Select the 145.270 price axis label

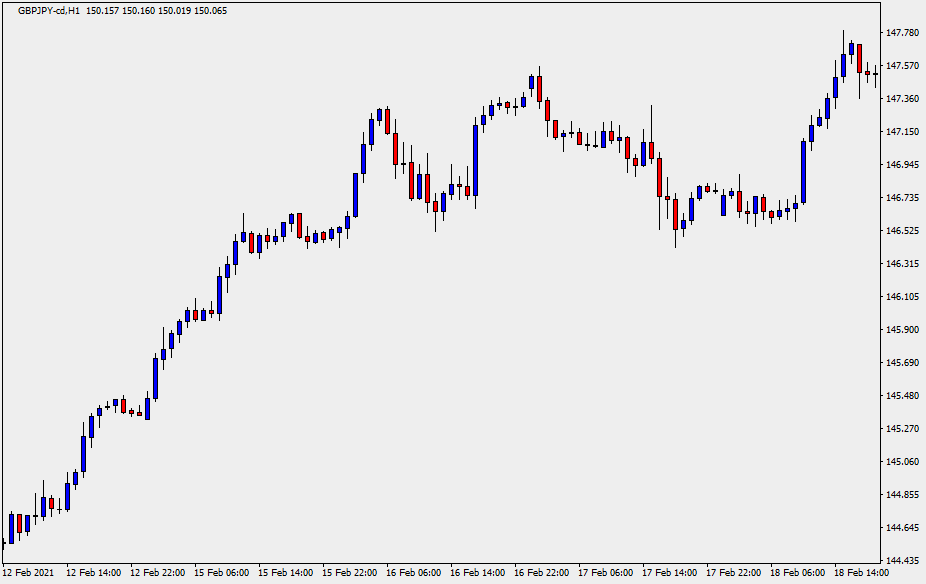tap(902, 429)
